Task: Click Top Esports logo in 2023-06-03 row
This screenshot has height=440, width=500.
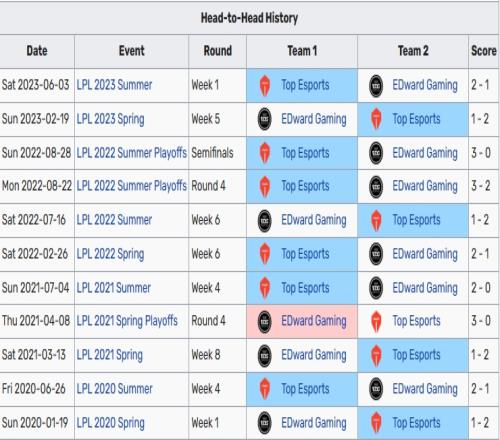Action: tap(265, 85)
